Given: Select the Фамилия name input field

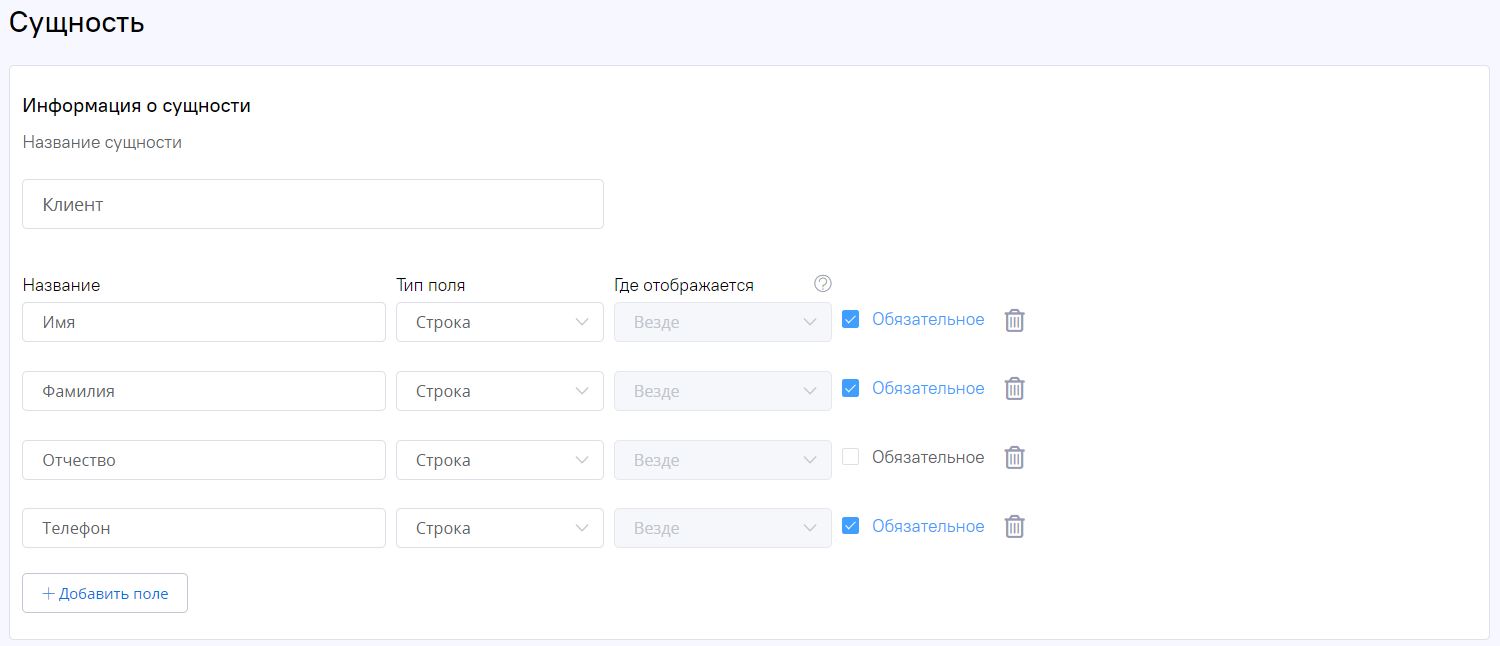Looking at the screenshot, I should [203, 391].
